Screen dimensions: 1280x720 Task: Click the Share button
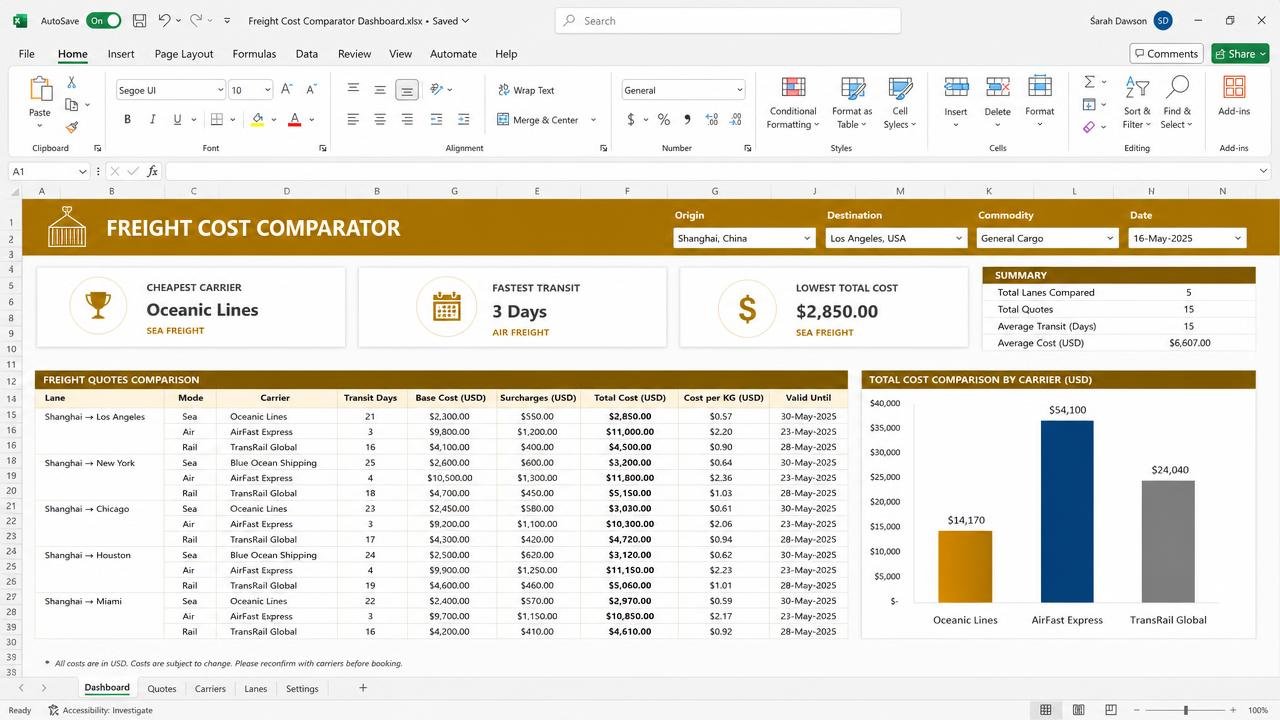pyautogui.click(x=1240, y=54)
